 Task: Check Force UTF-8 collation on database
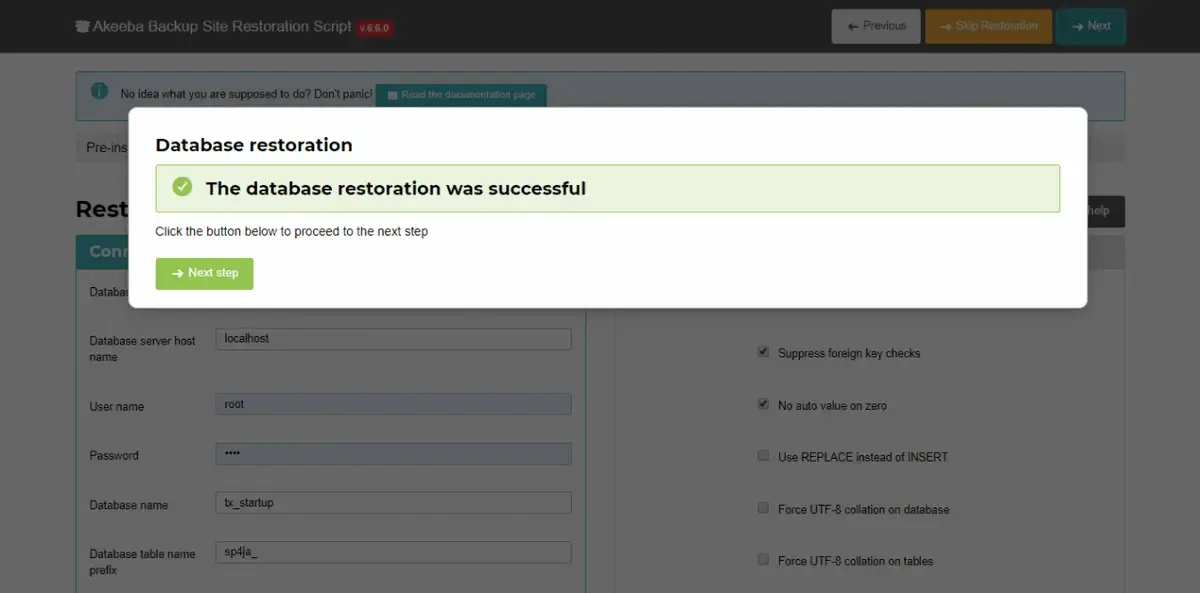(763, 508)
